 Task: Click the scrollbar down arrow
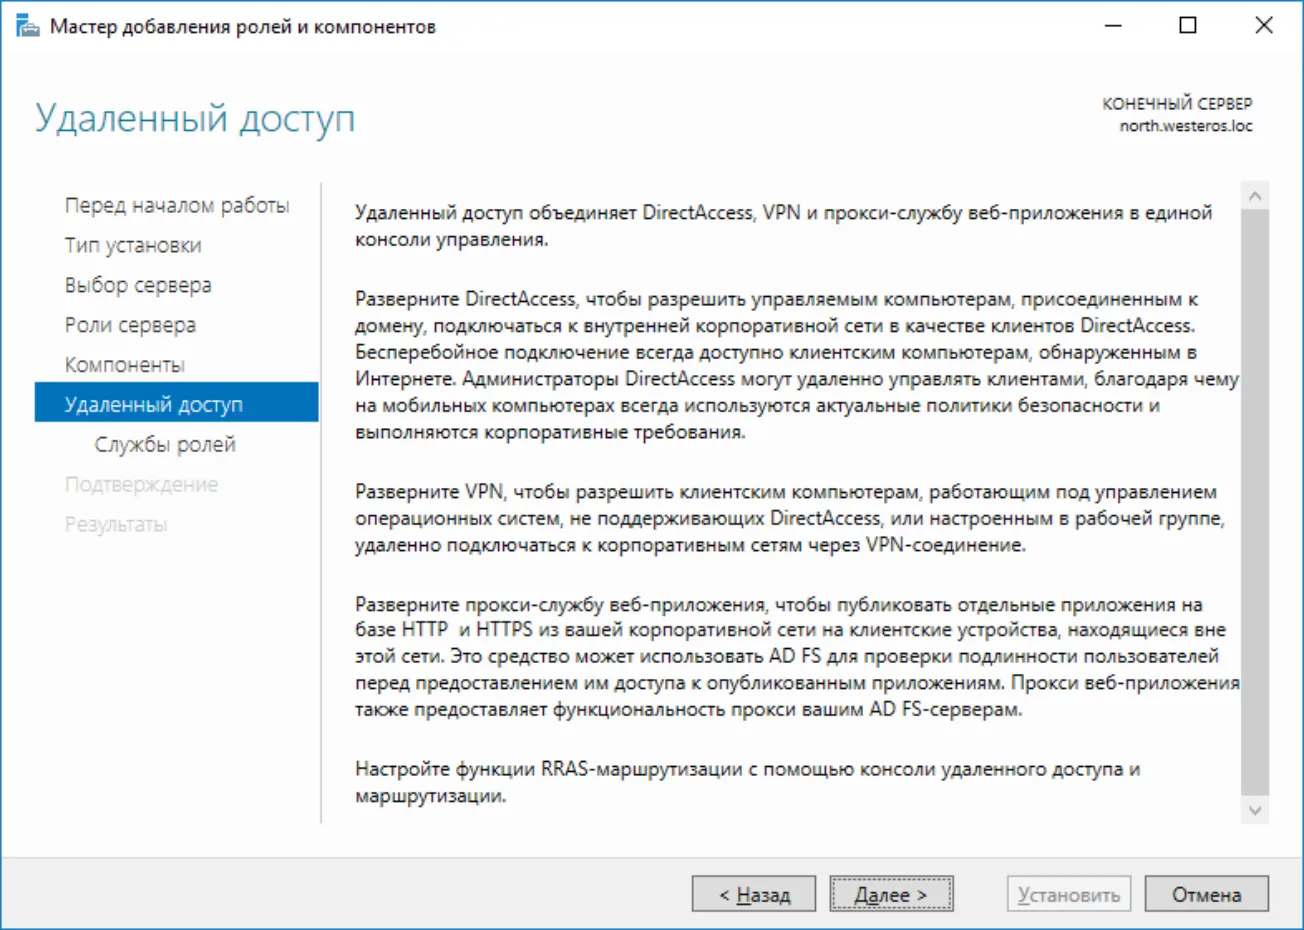point(1255,810)
